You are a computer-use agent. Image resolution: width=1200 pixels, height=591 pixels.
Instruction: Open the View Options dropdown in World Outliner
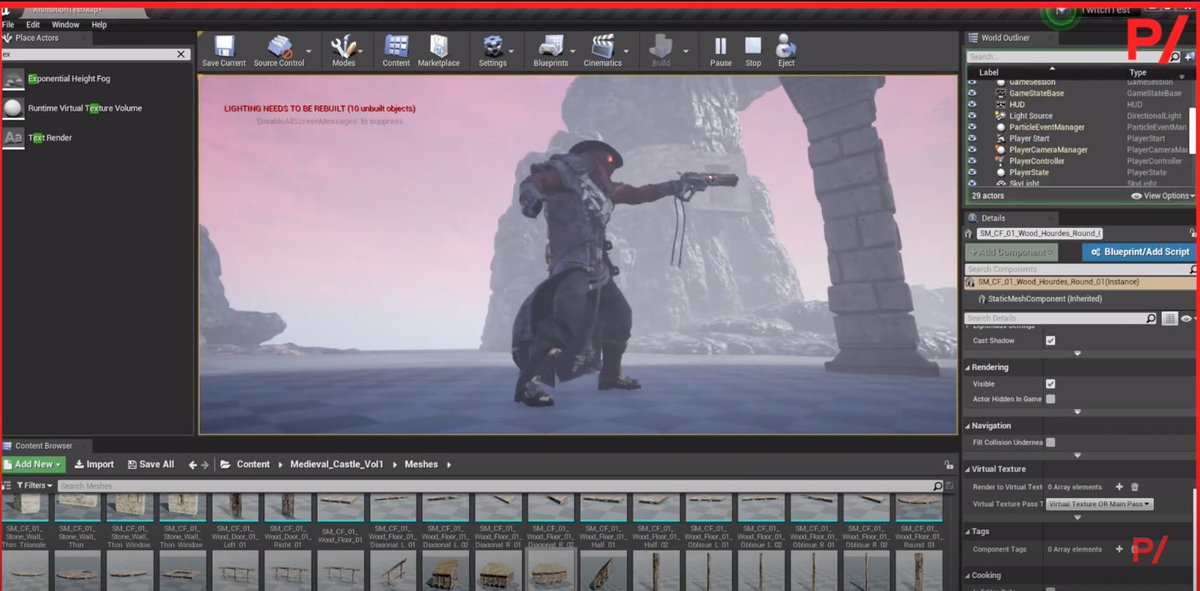click(1163, 196)
